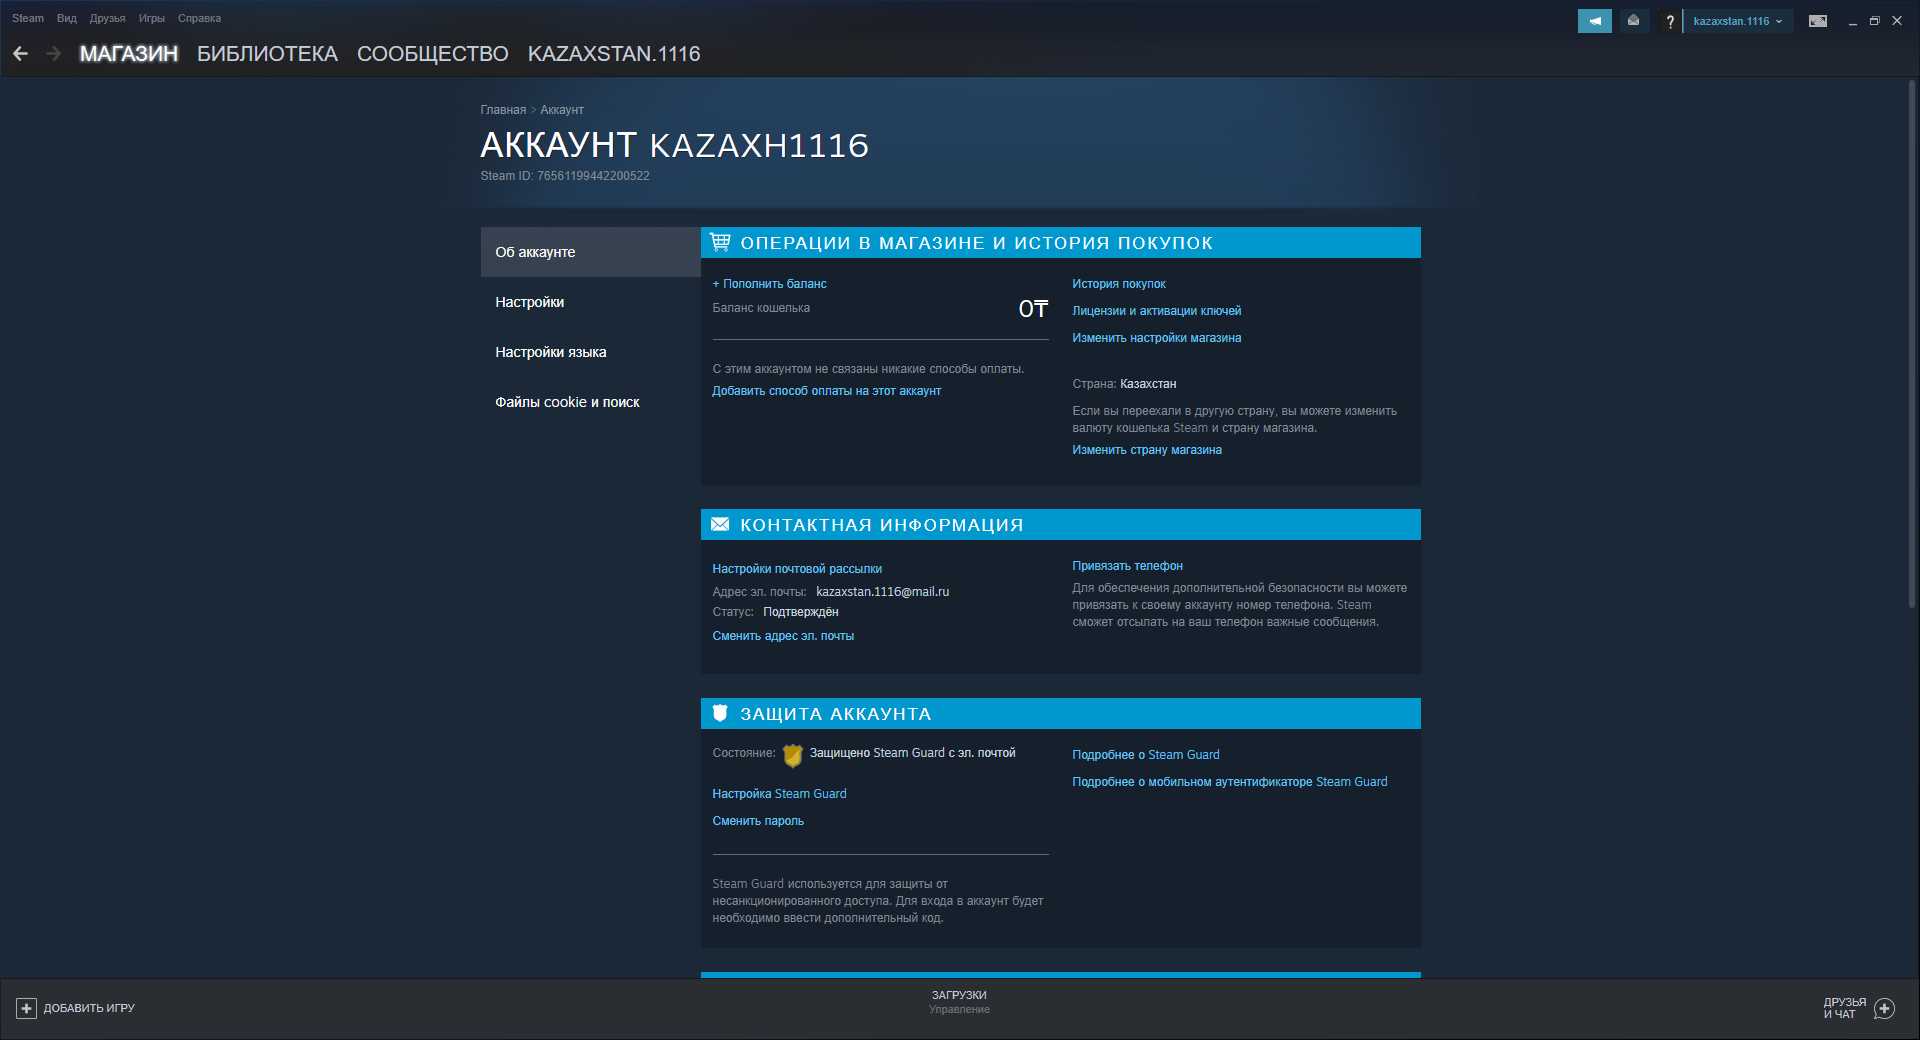The image size is (1920, 1040).
Task: Open the envelope notifications inbox icon
Action: 1634,21
